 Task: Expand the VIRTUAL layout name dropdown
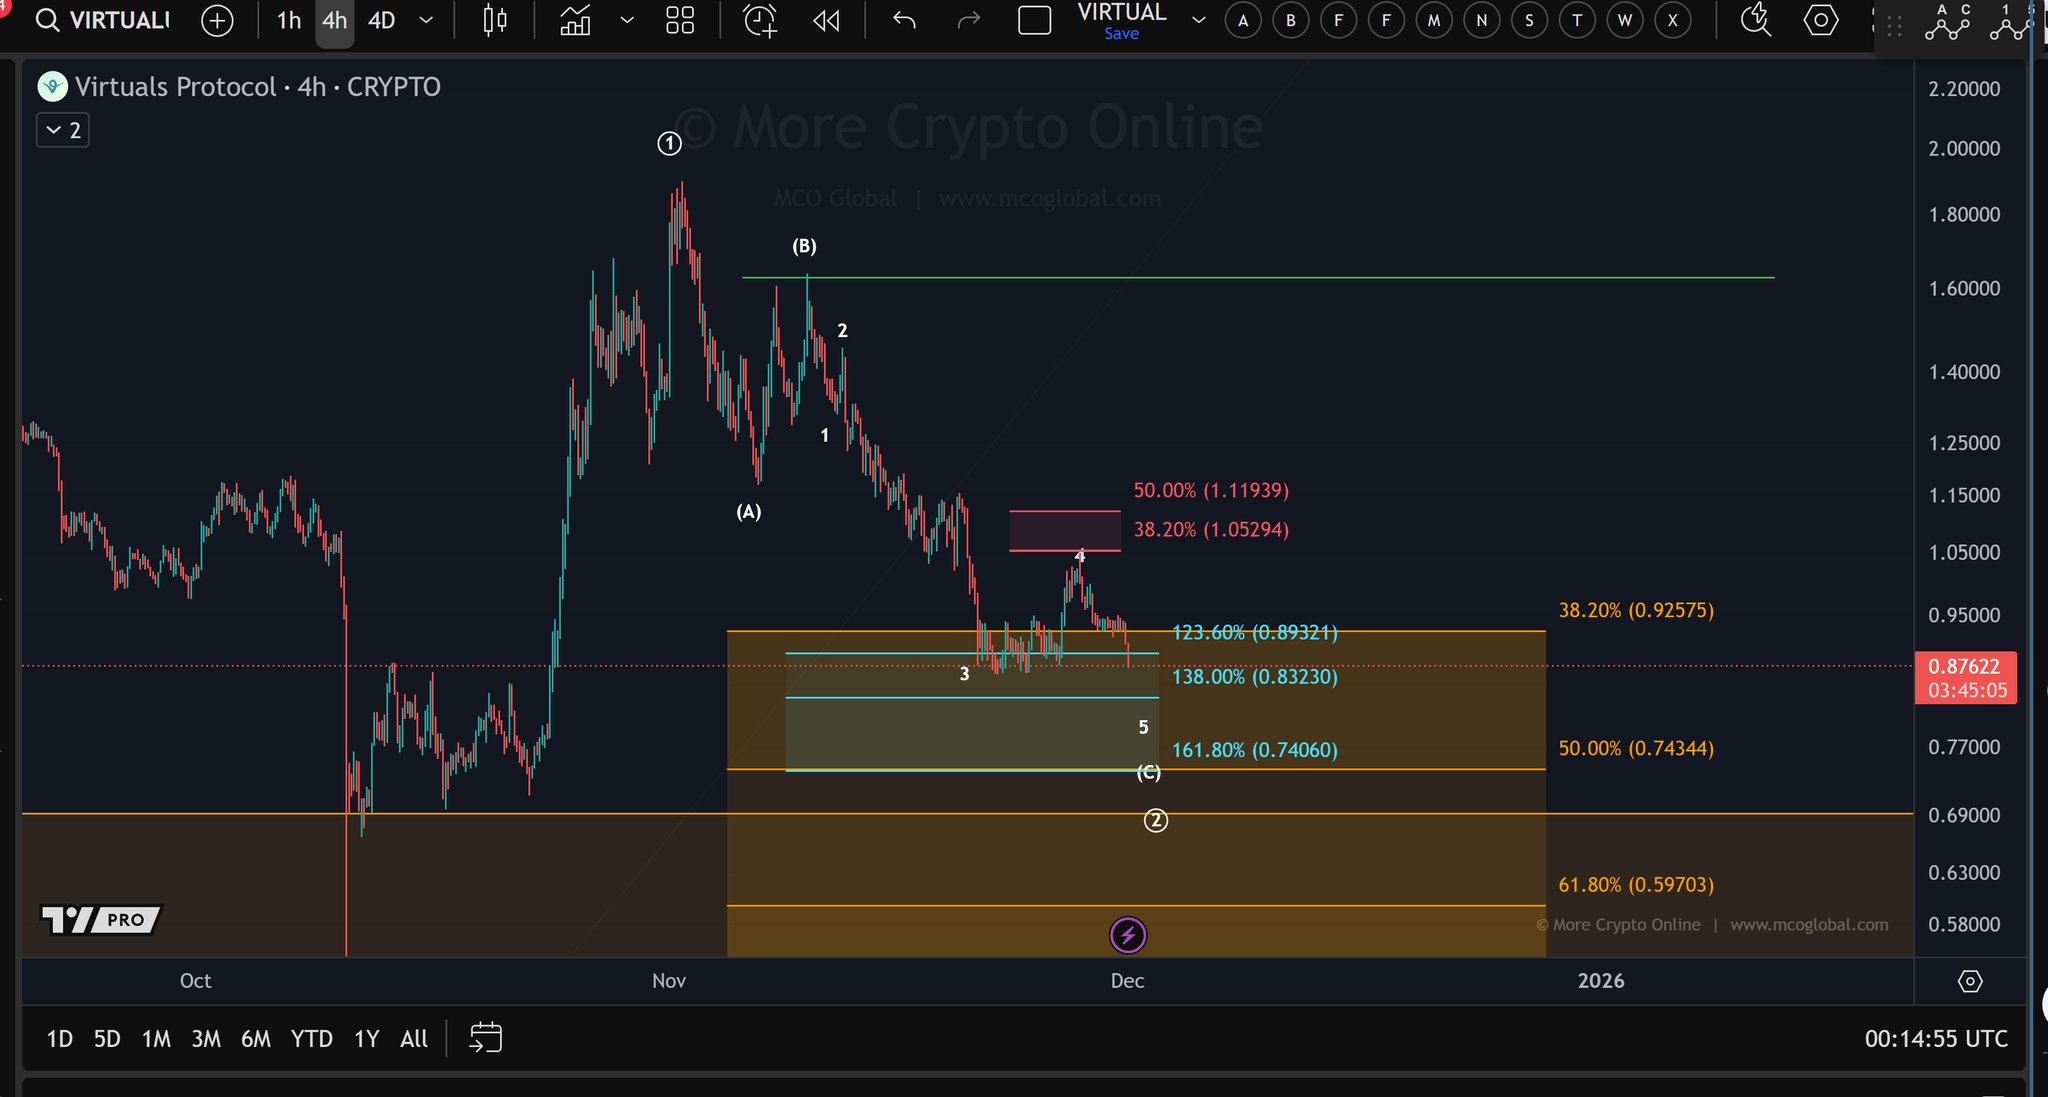(x=1198, y=20)
